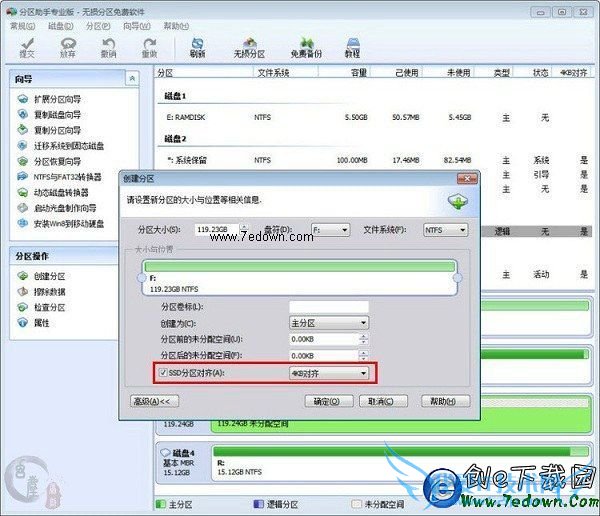This screenshot has height=516, width=600.
Task: Click 分区前的未分配空间 value field
Action: (x=324, y=339)
